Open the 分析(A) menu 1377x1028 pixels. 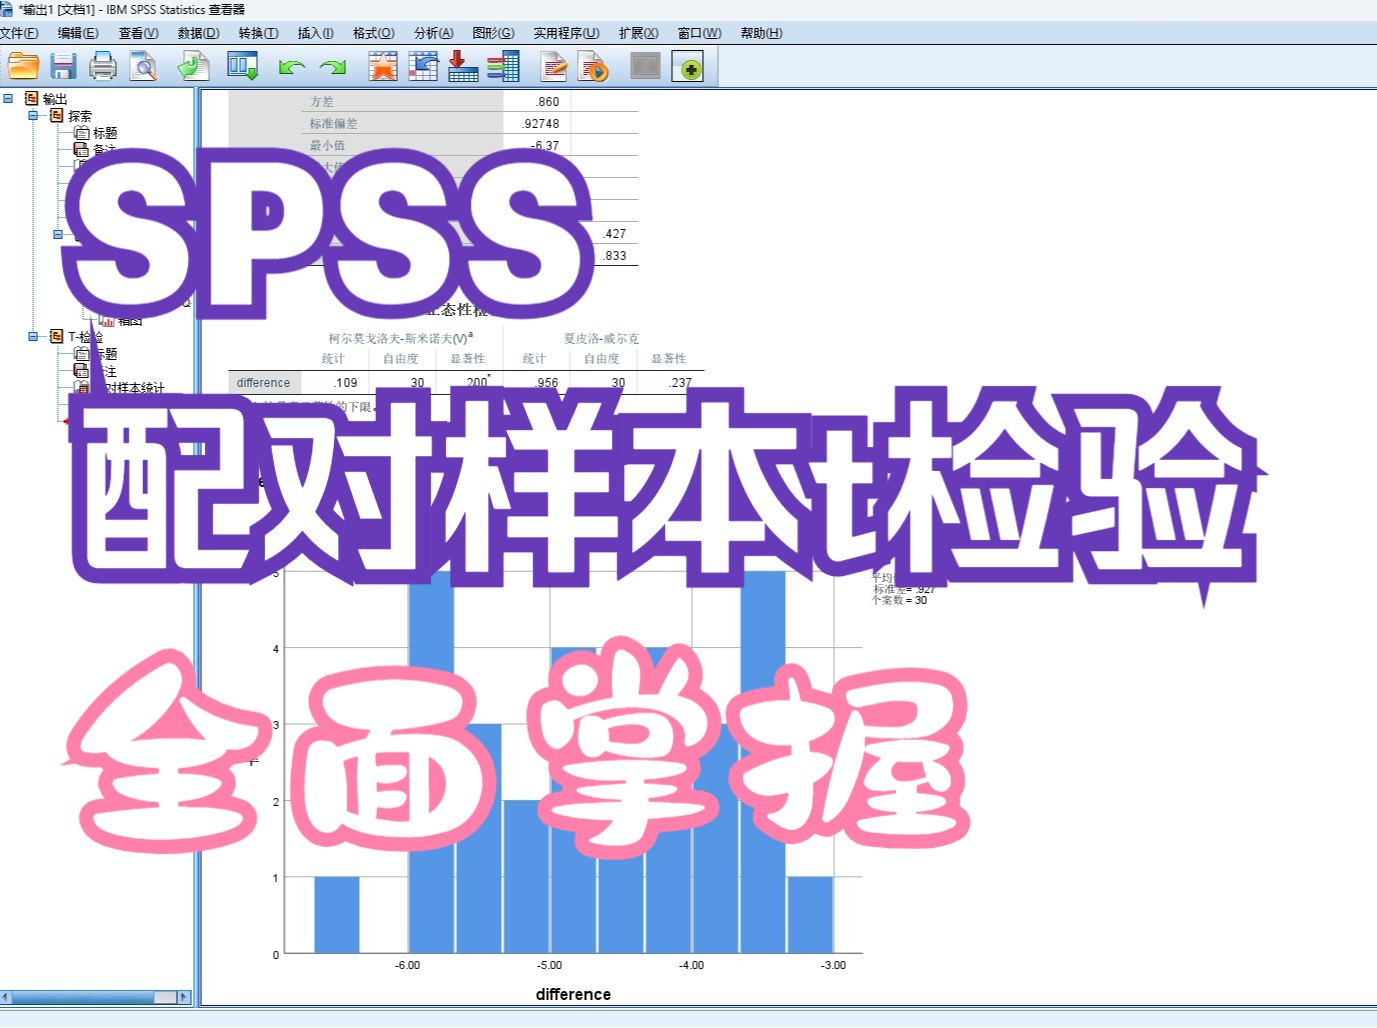pyautogui.click(x=433, y=33)
